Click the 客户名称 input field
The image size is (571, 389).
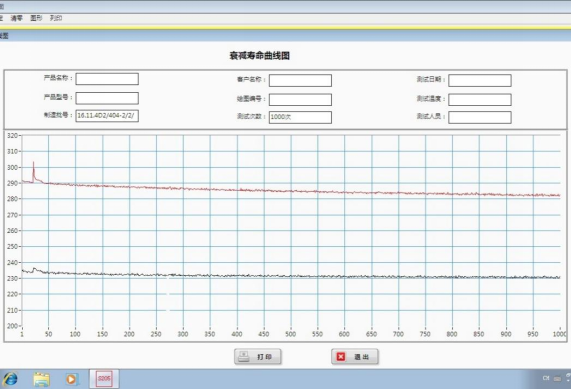pos(300,80)
